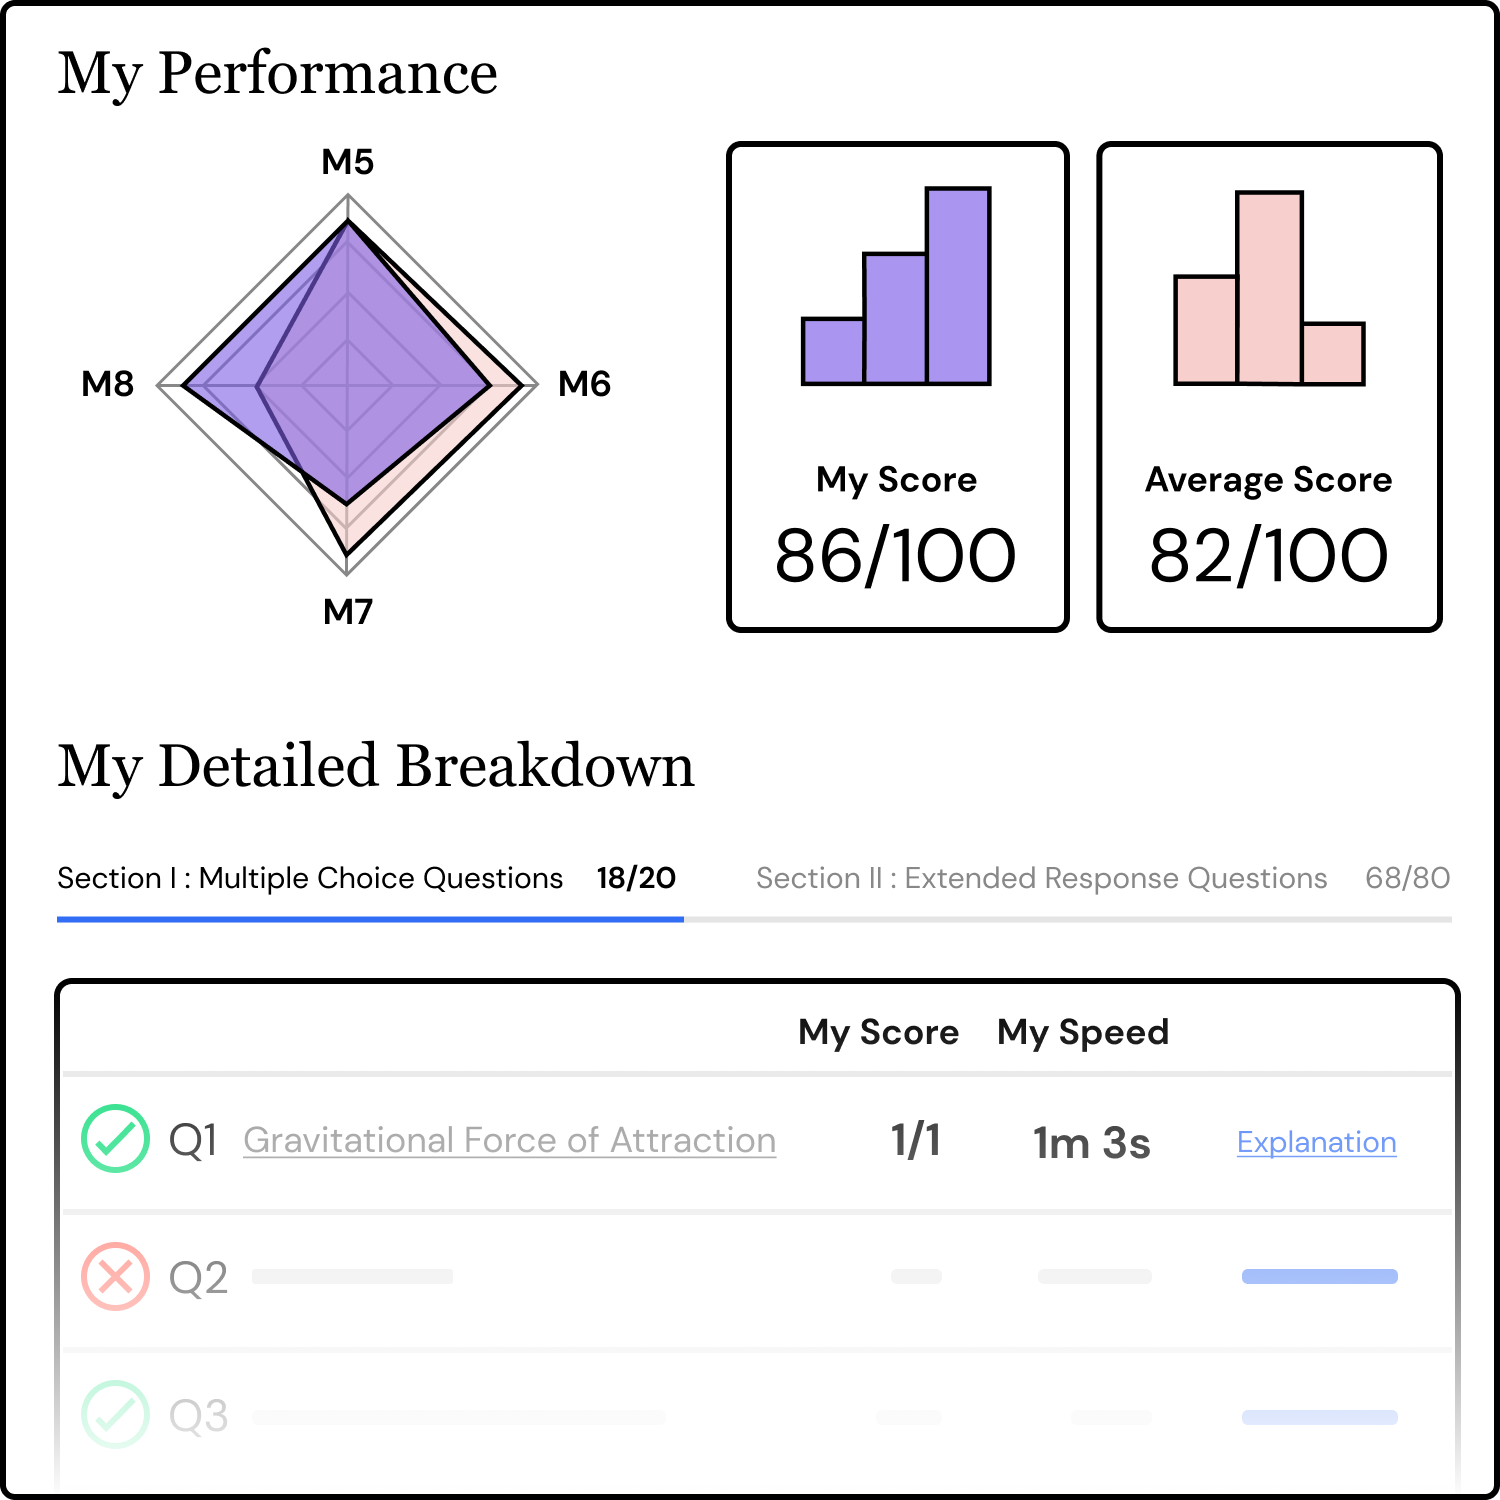The image size is (1500, 1500).
Task: Click the green checkmark icon beside Q1
Action: (115, 1140)
